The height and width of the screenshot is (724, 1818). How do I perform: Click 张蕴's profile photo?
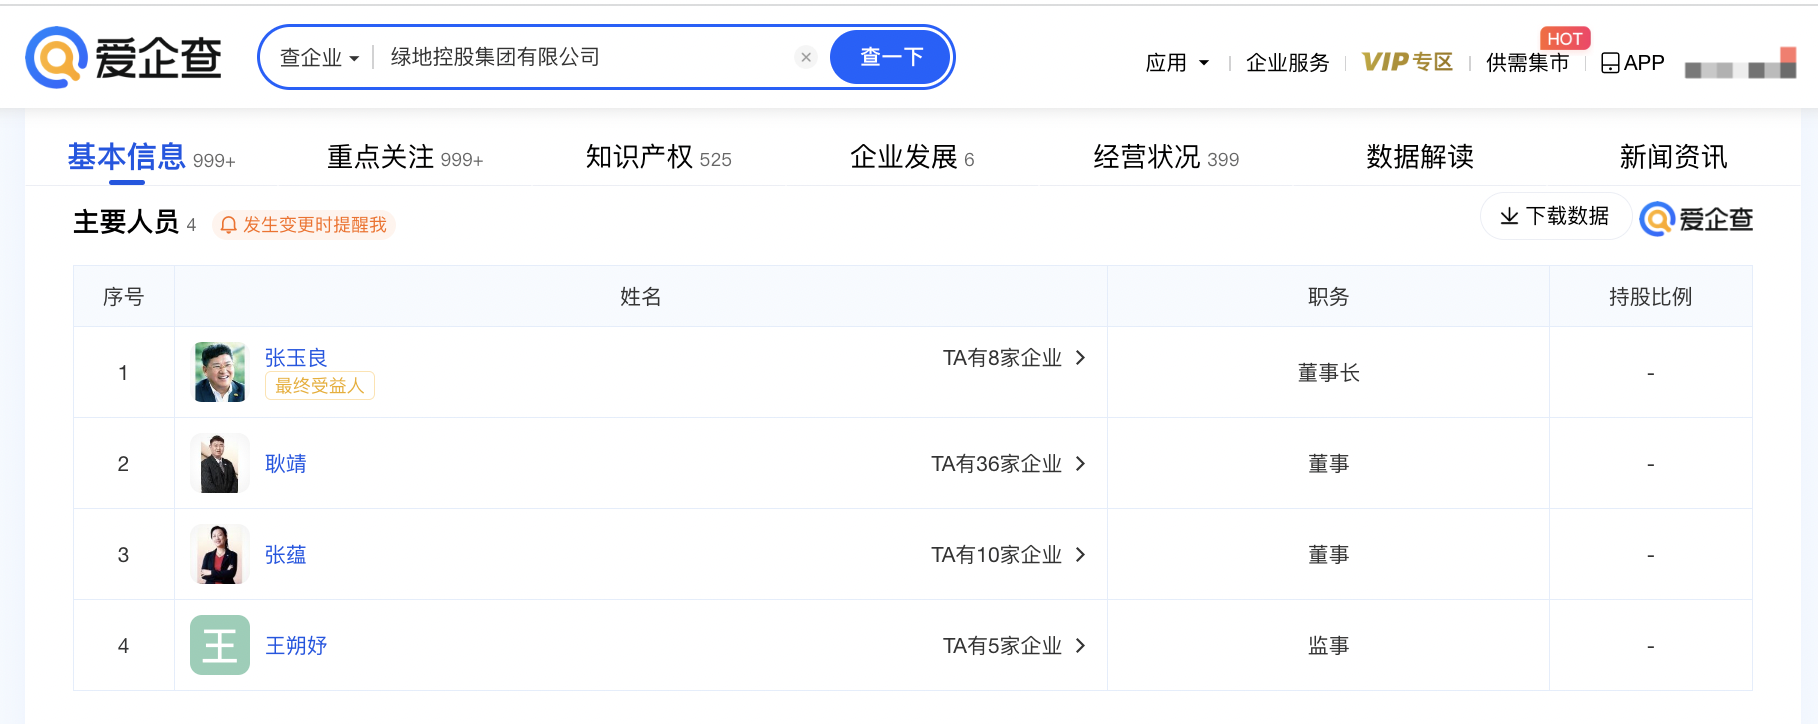[220, 554]
